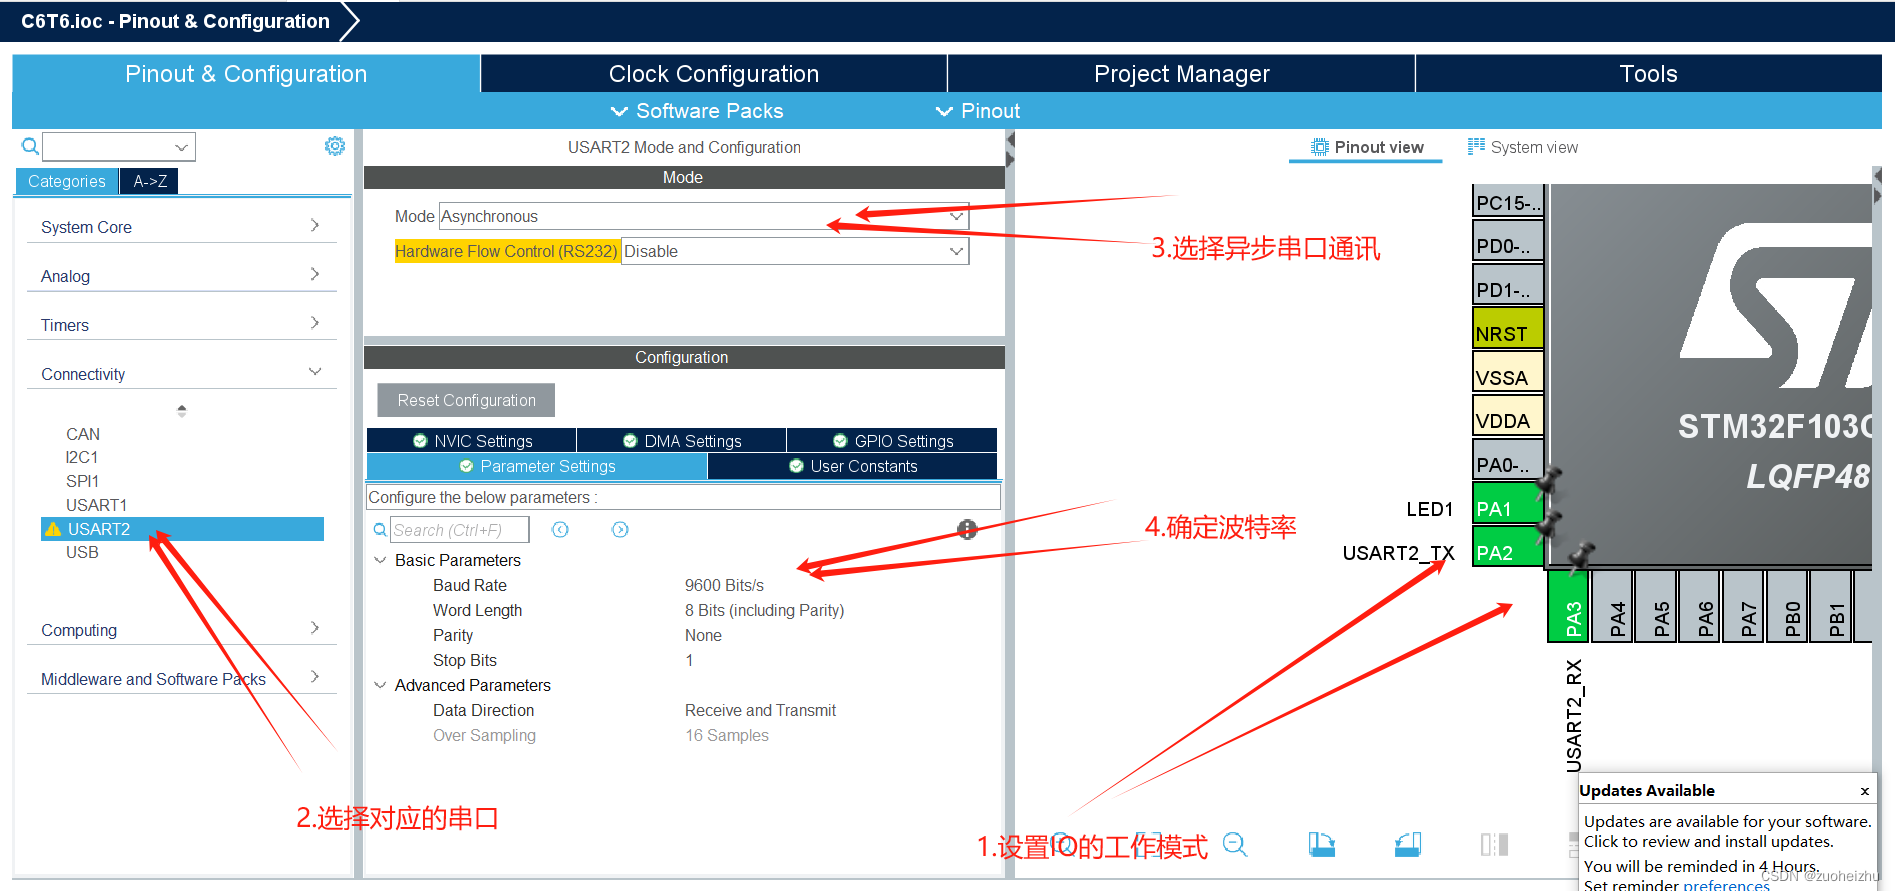Click the chip icon of Pinout view
The height and width of the screenshot is (891, 1895).
[1320, 147]
